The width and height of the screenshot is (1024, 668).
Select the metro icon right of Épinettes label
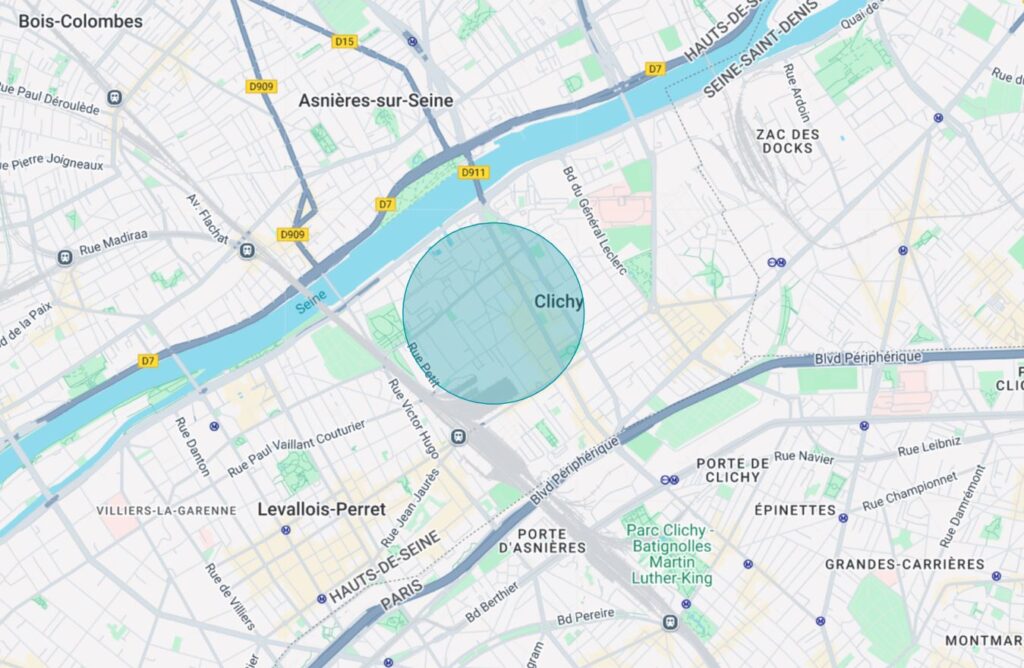(843, 518)
